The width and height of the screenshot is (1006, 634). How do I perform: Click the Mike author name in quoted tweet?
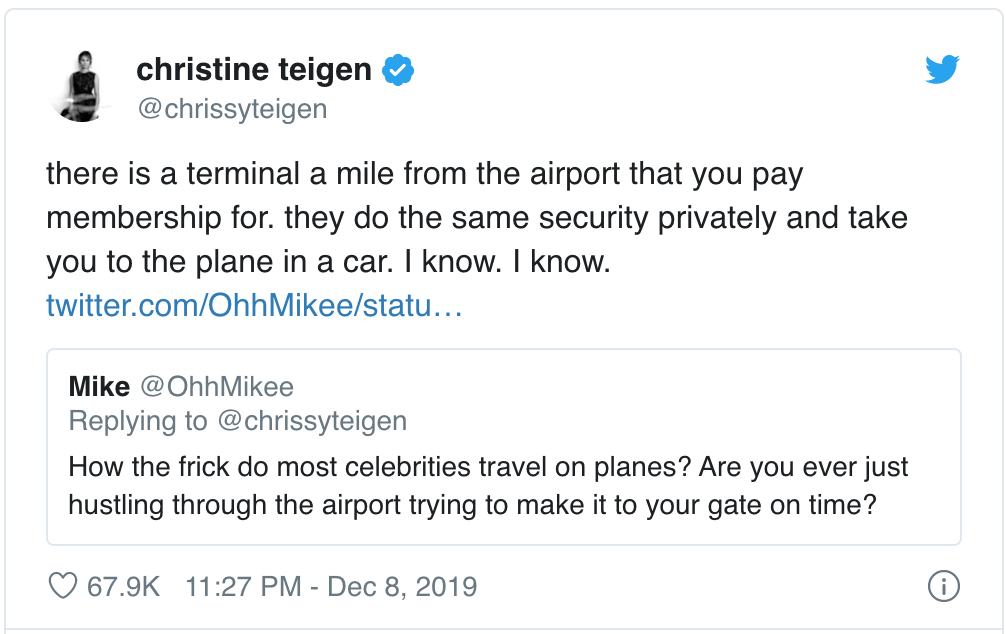point(99,386)
